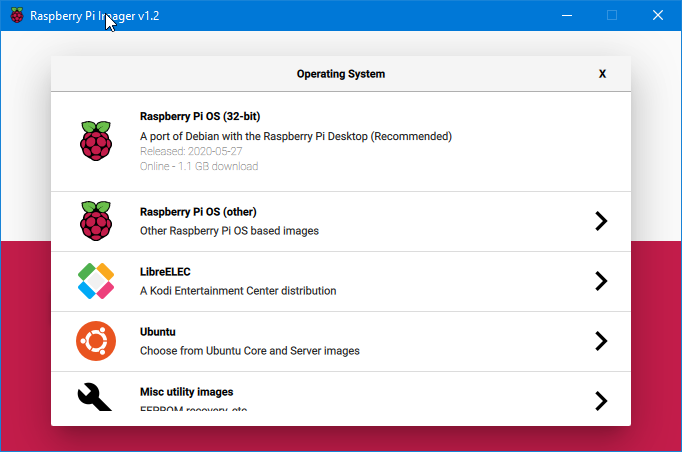Minimize the Raspberry Pi Imager window
This screenshot has height=452, width=682.
(x=567, y=15)
